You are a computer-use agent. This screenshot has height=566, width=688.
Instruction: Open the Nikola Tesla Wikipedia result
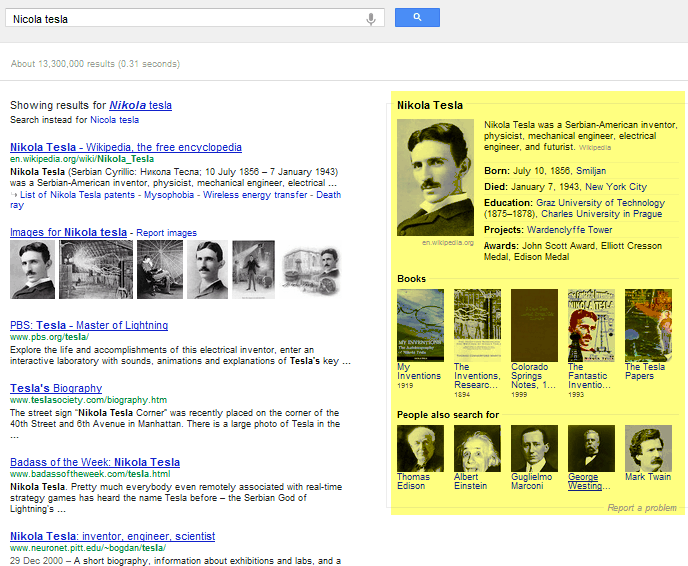coord(126,147)
